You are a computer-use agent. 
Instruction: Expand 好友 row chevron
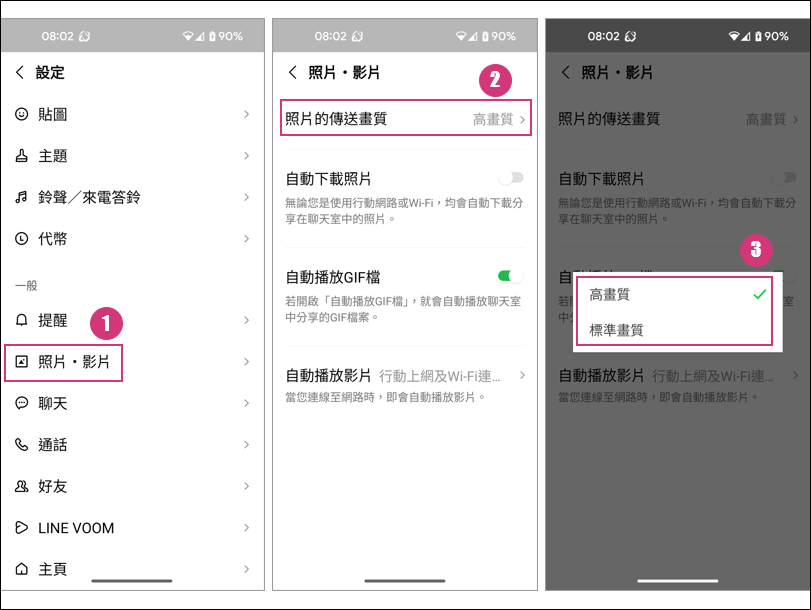coord(247,486)
